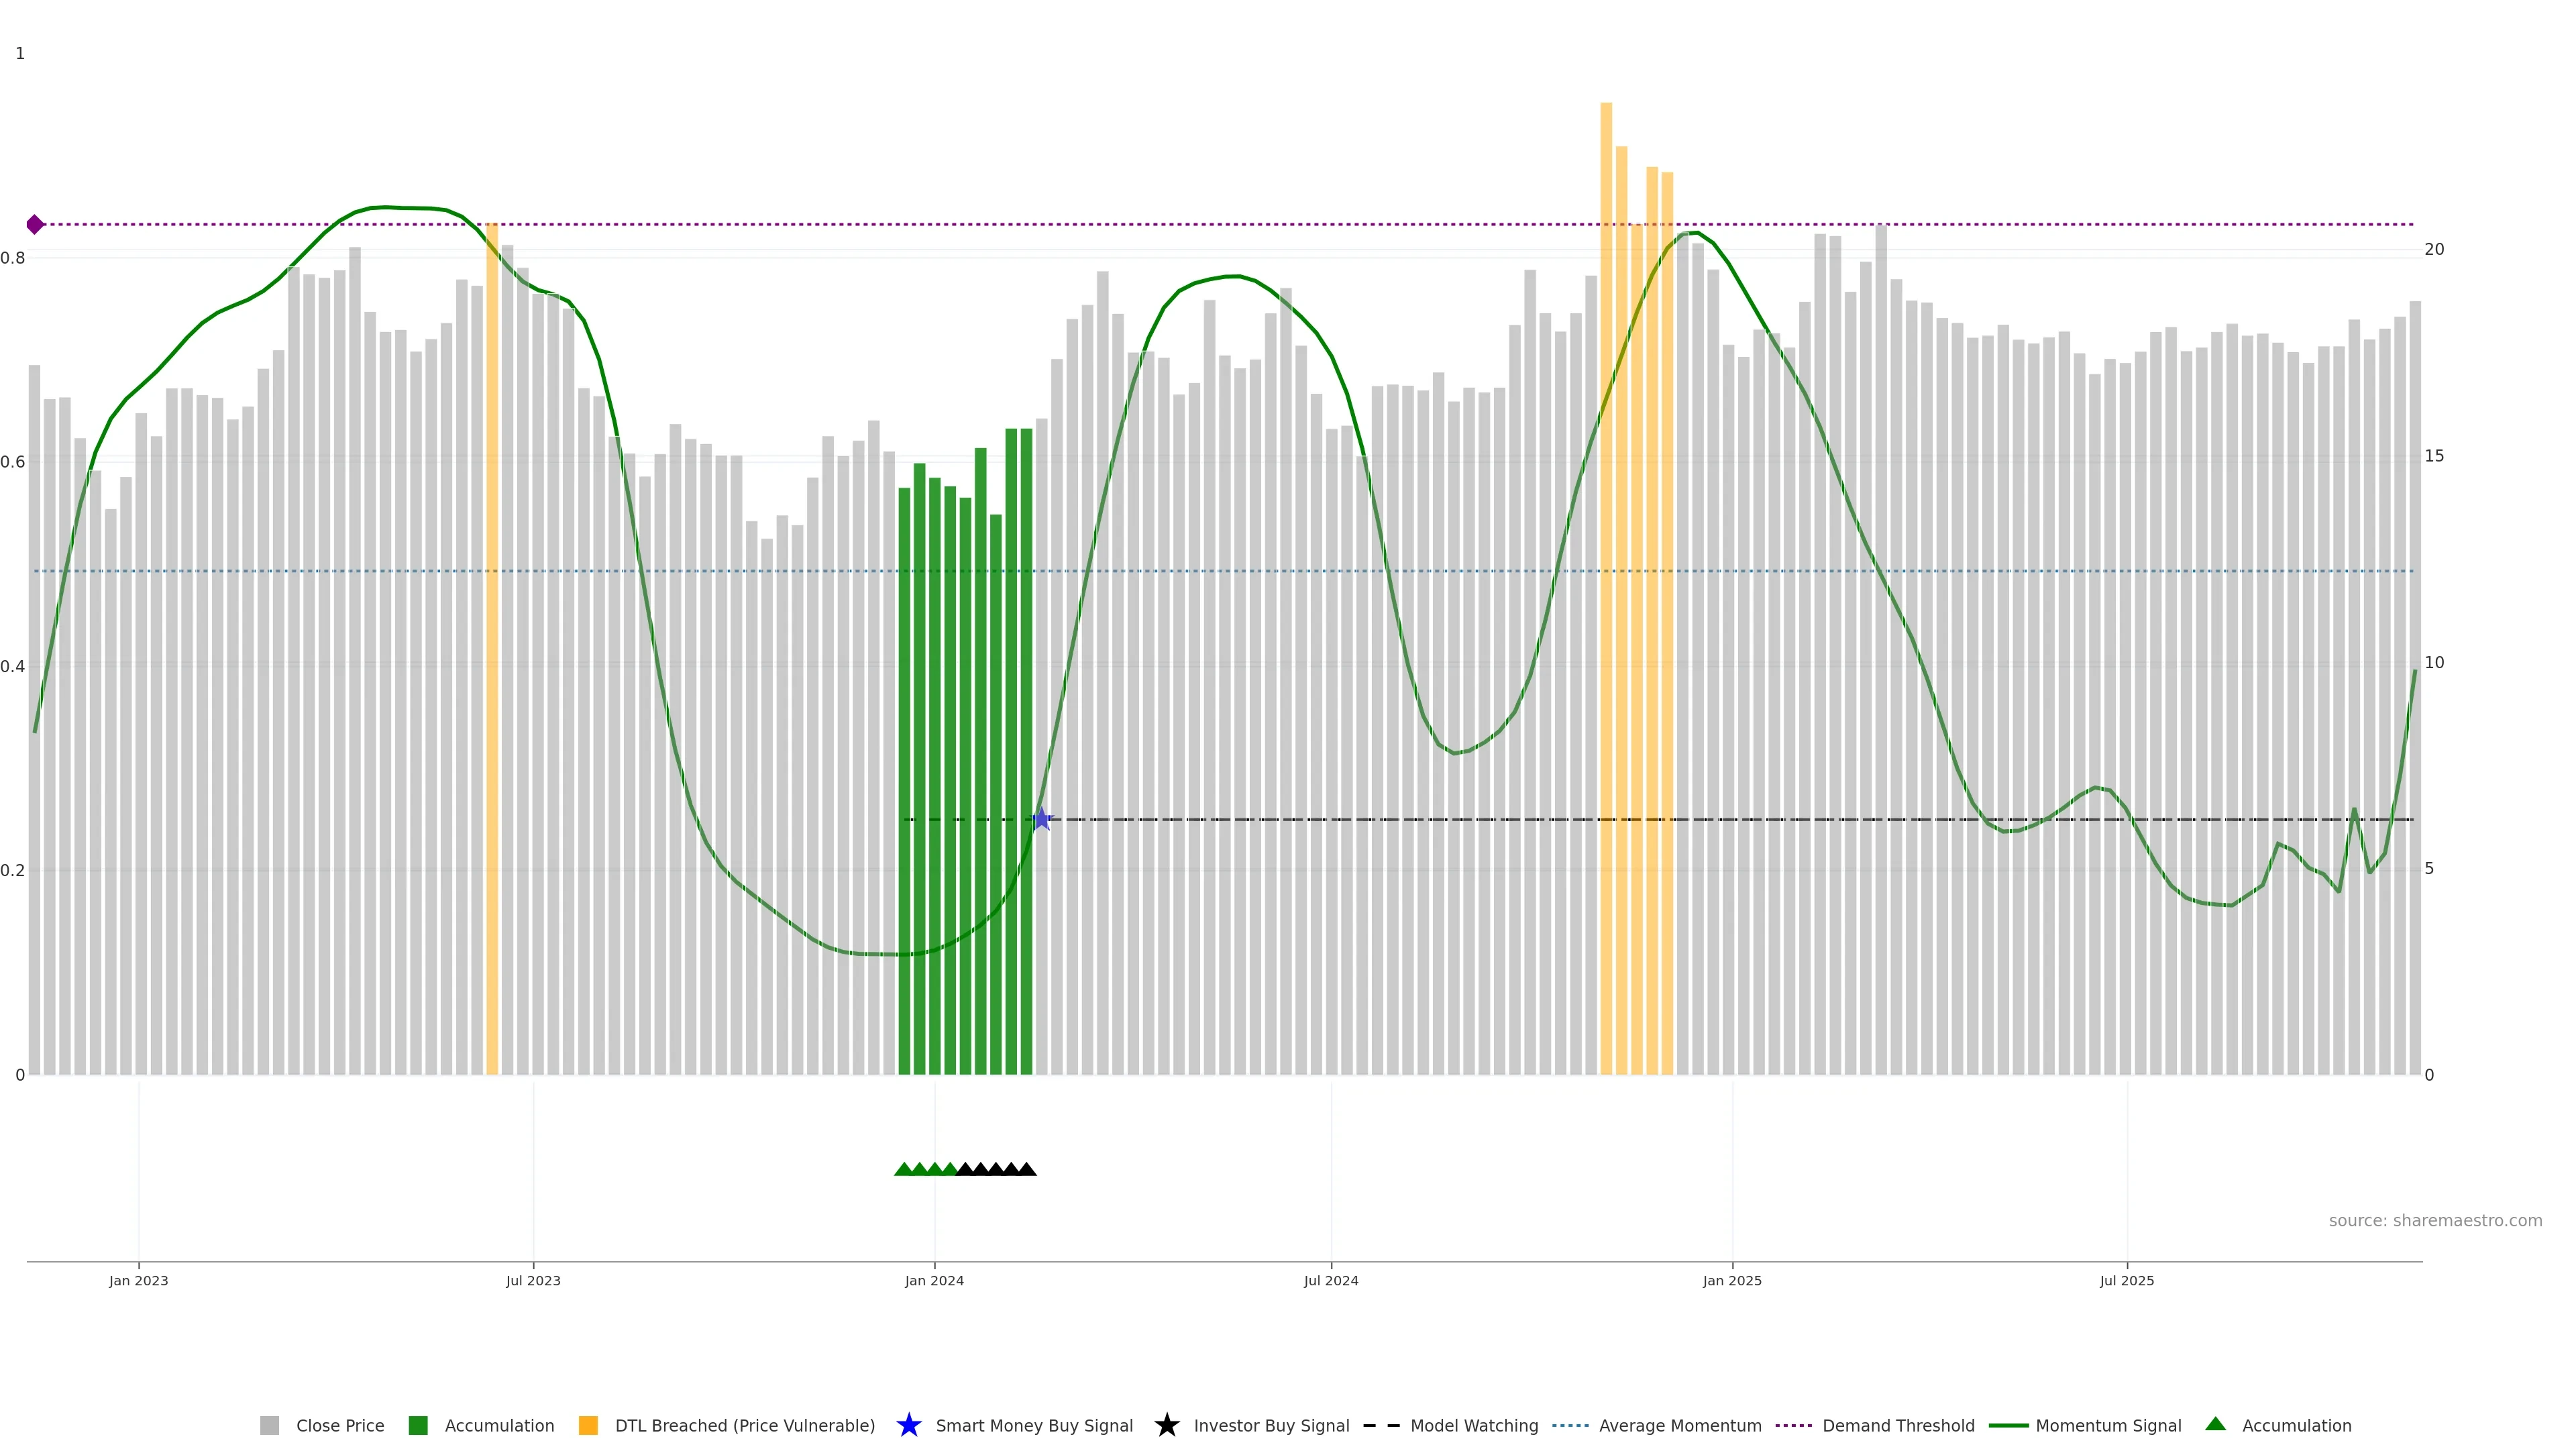Click the black star Investor Buy Signal legend icon
This screenshot has width=2576, height=1449.
click(x=1166, y=1425)
